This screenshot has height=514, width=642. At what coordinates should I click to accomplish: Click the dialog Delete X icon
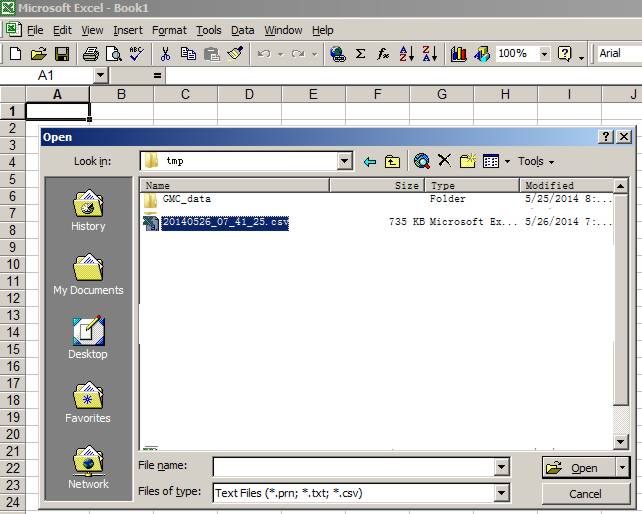pyautogui.click(x=444, y=161)
